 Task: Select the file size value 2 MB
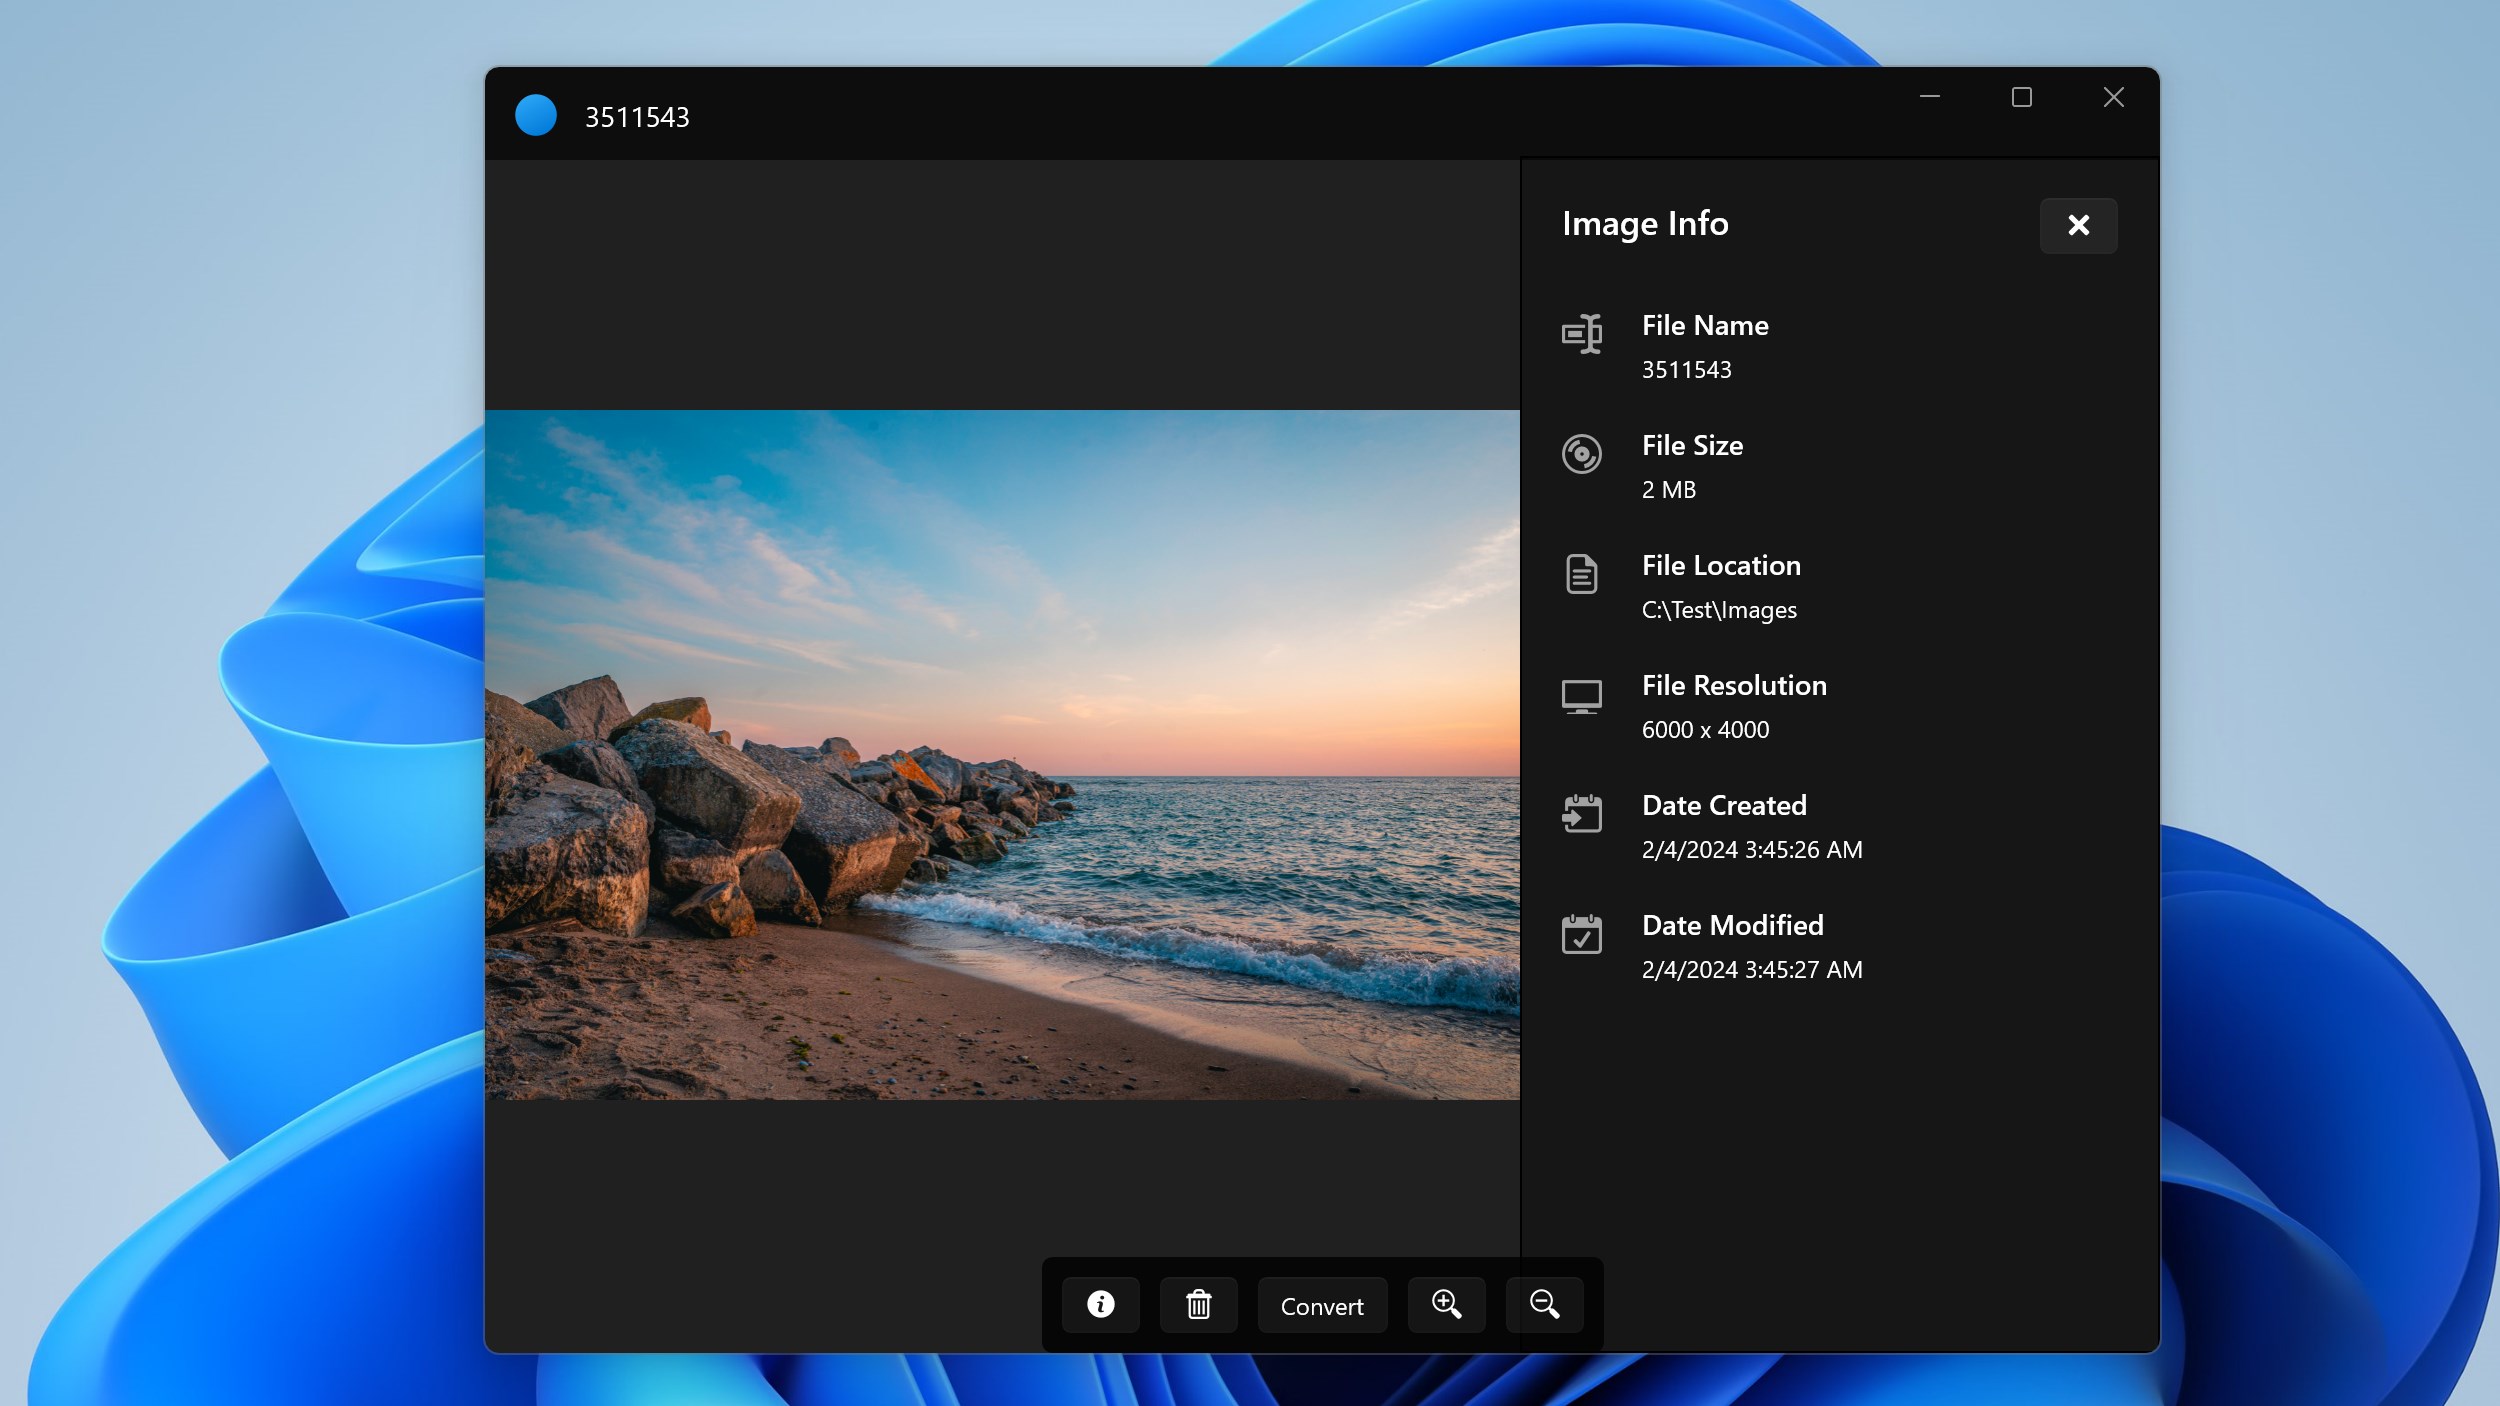click(x=1669, y=490)
